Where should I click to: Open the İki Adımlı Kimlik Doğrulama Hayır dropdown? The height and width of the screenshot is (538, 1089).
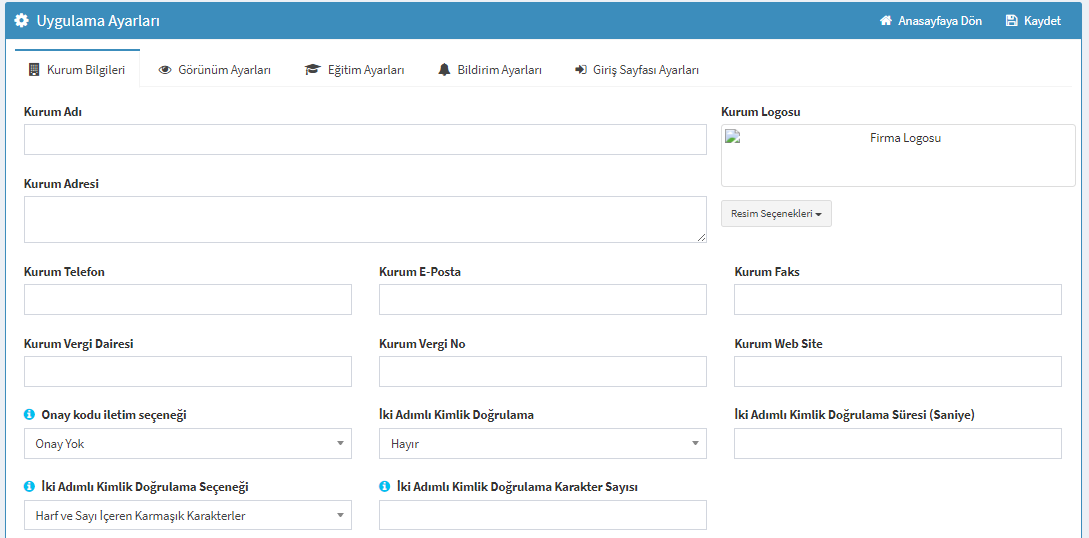pyautogui.click(x=542, y=444)
